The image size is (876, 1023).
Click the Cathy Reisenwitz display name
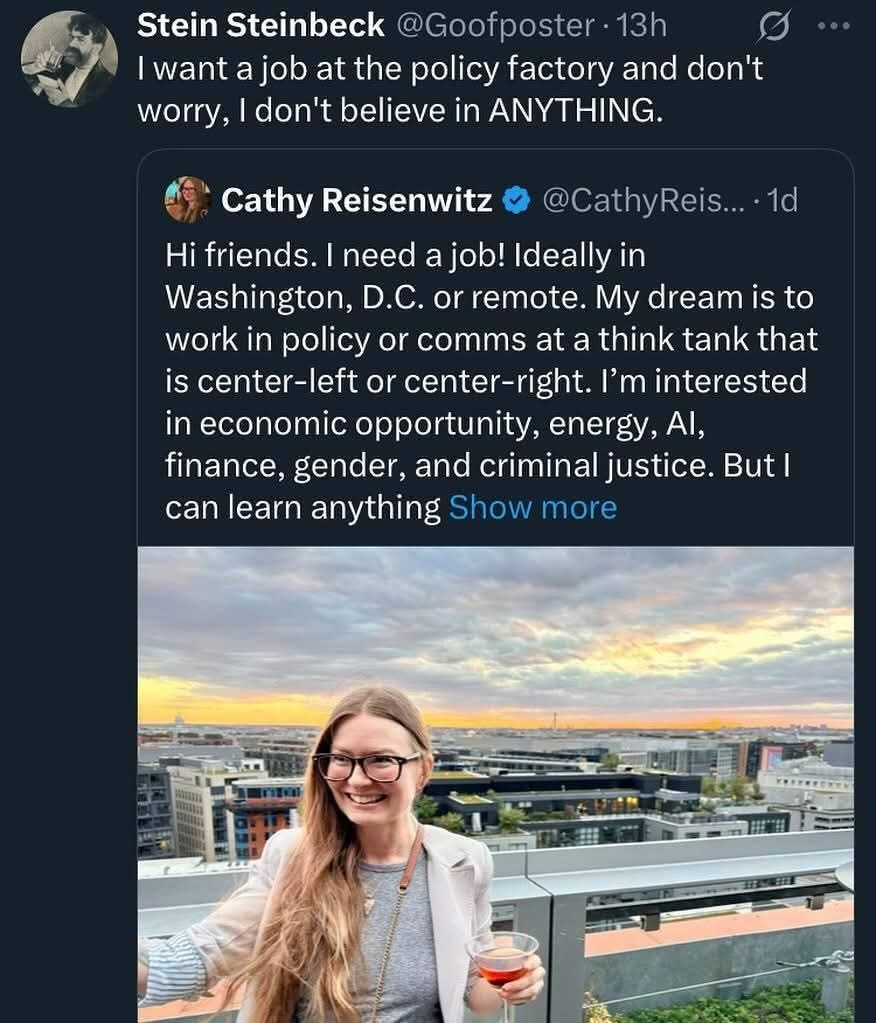coord(356,201)
